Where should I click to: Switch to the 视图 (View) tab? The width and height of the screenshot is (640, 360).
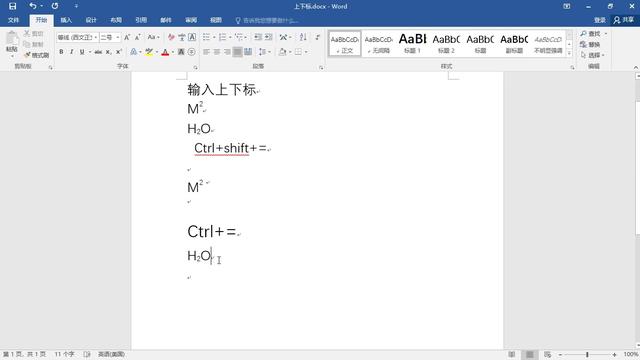tap(216, 20)
